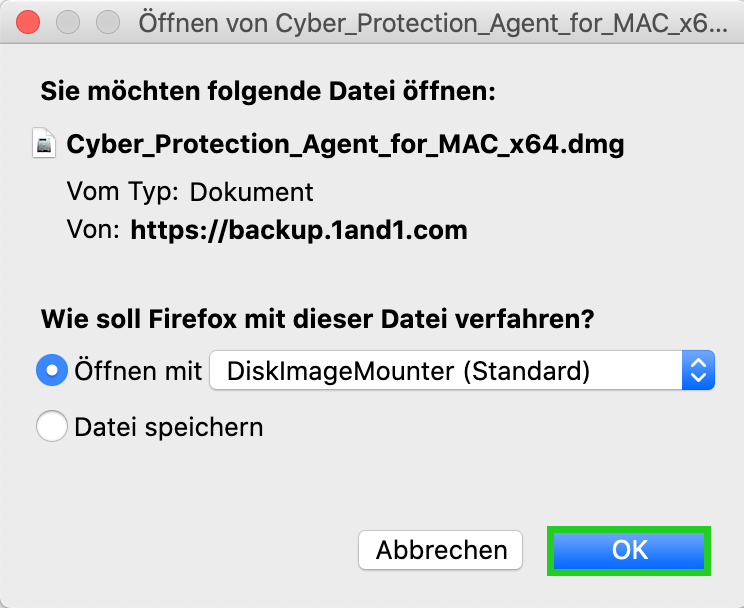Click the Cyber_Protection_Agent_for_MAC_x64.dmg file name
Image resolution: width=744 pixels, height=608 pixels.
pyautogui.click(x=345, y=144)
